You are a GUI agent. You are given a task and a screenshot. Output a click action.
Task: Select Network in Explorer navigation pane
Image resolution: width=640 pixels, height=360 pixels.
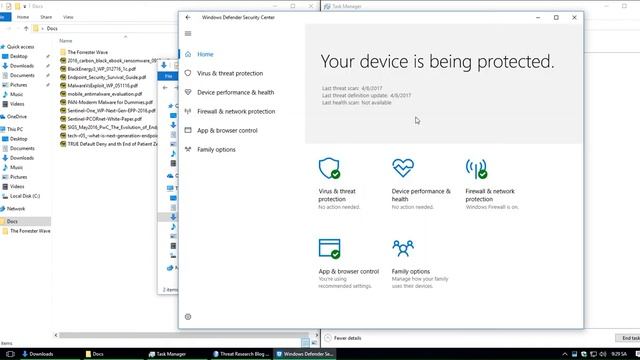16,209
